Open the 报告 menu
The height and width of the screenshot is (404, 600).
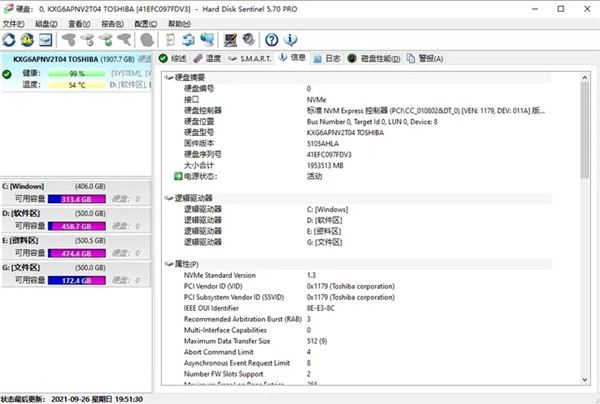pyautogui.click(x=112, y=24)
